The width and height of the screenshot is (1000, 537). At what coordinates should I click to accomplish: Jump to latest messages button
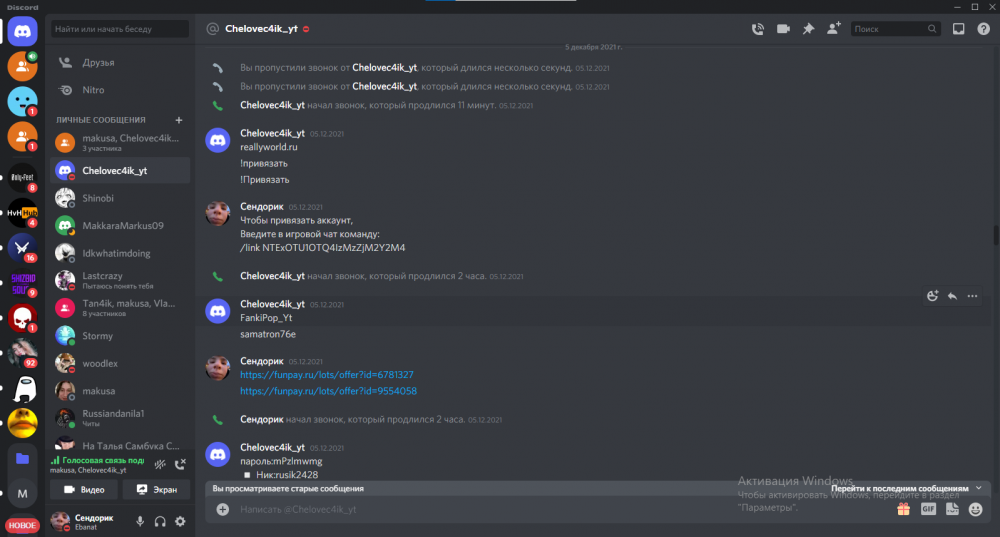point(906,489)
